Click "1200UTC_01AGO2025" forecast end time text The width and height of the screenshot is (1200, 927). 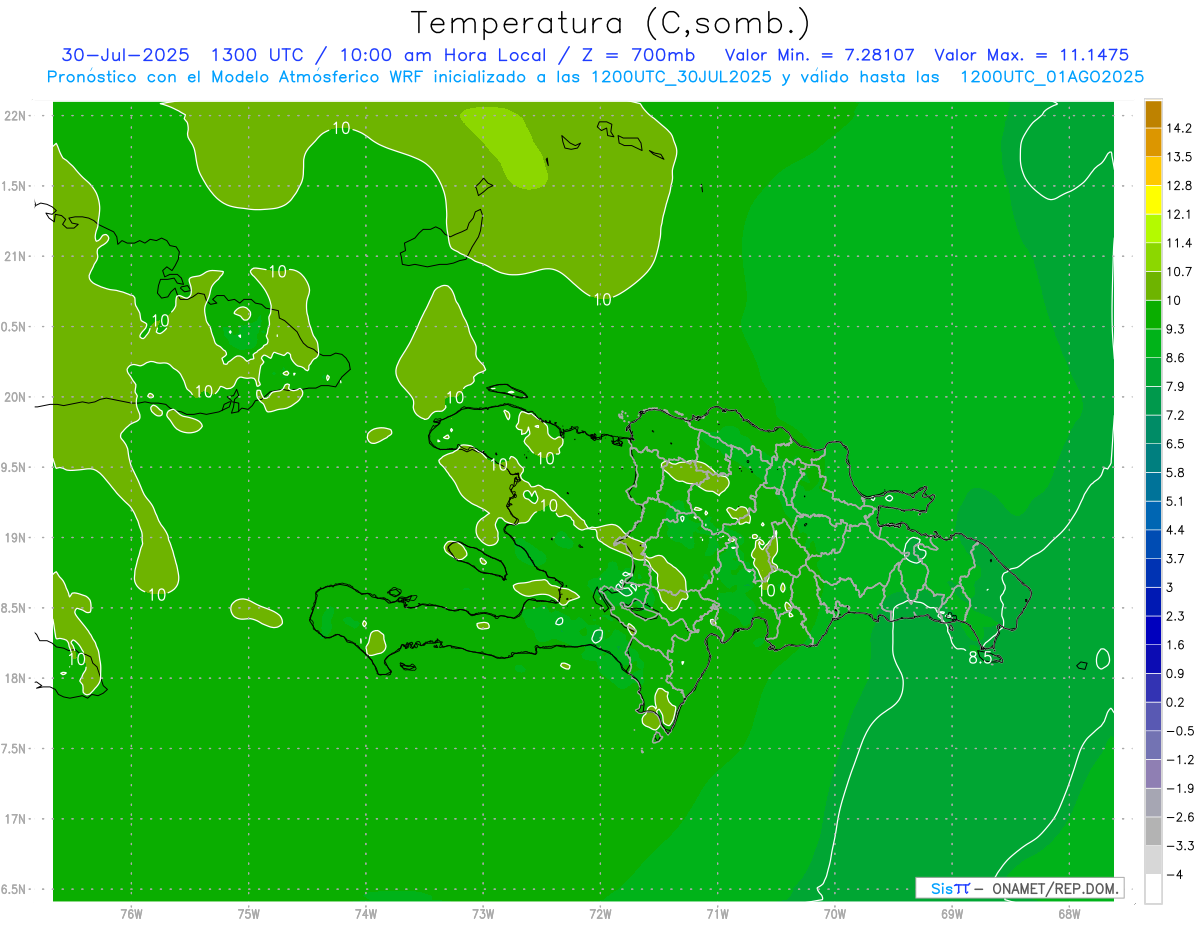1052,77
